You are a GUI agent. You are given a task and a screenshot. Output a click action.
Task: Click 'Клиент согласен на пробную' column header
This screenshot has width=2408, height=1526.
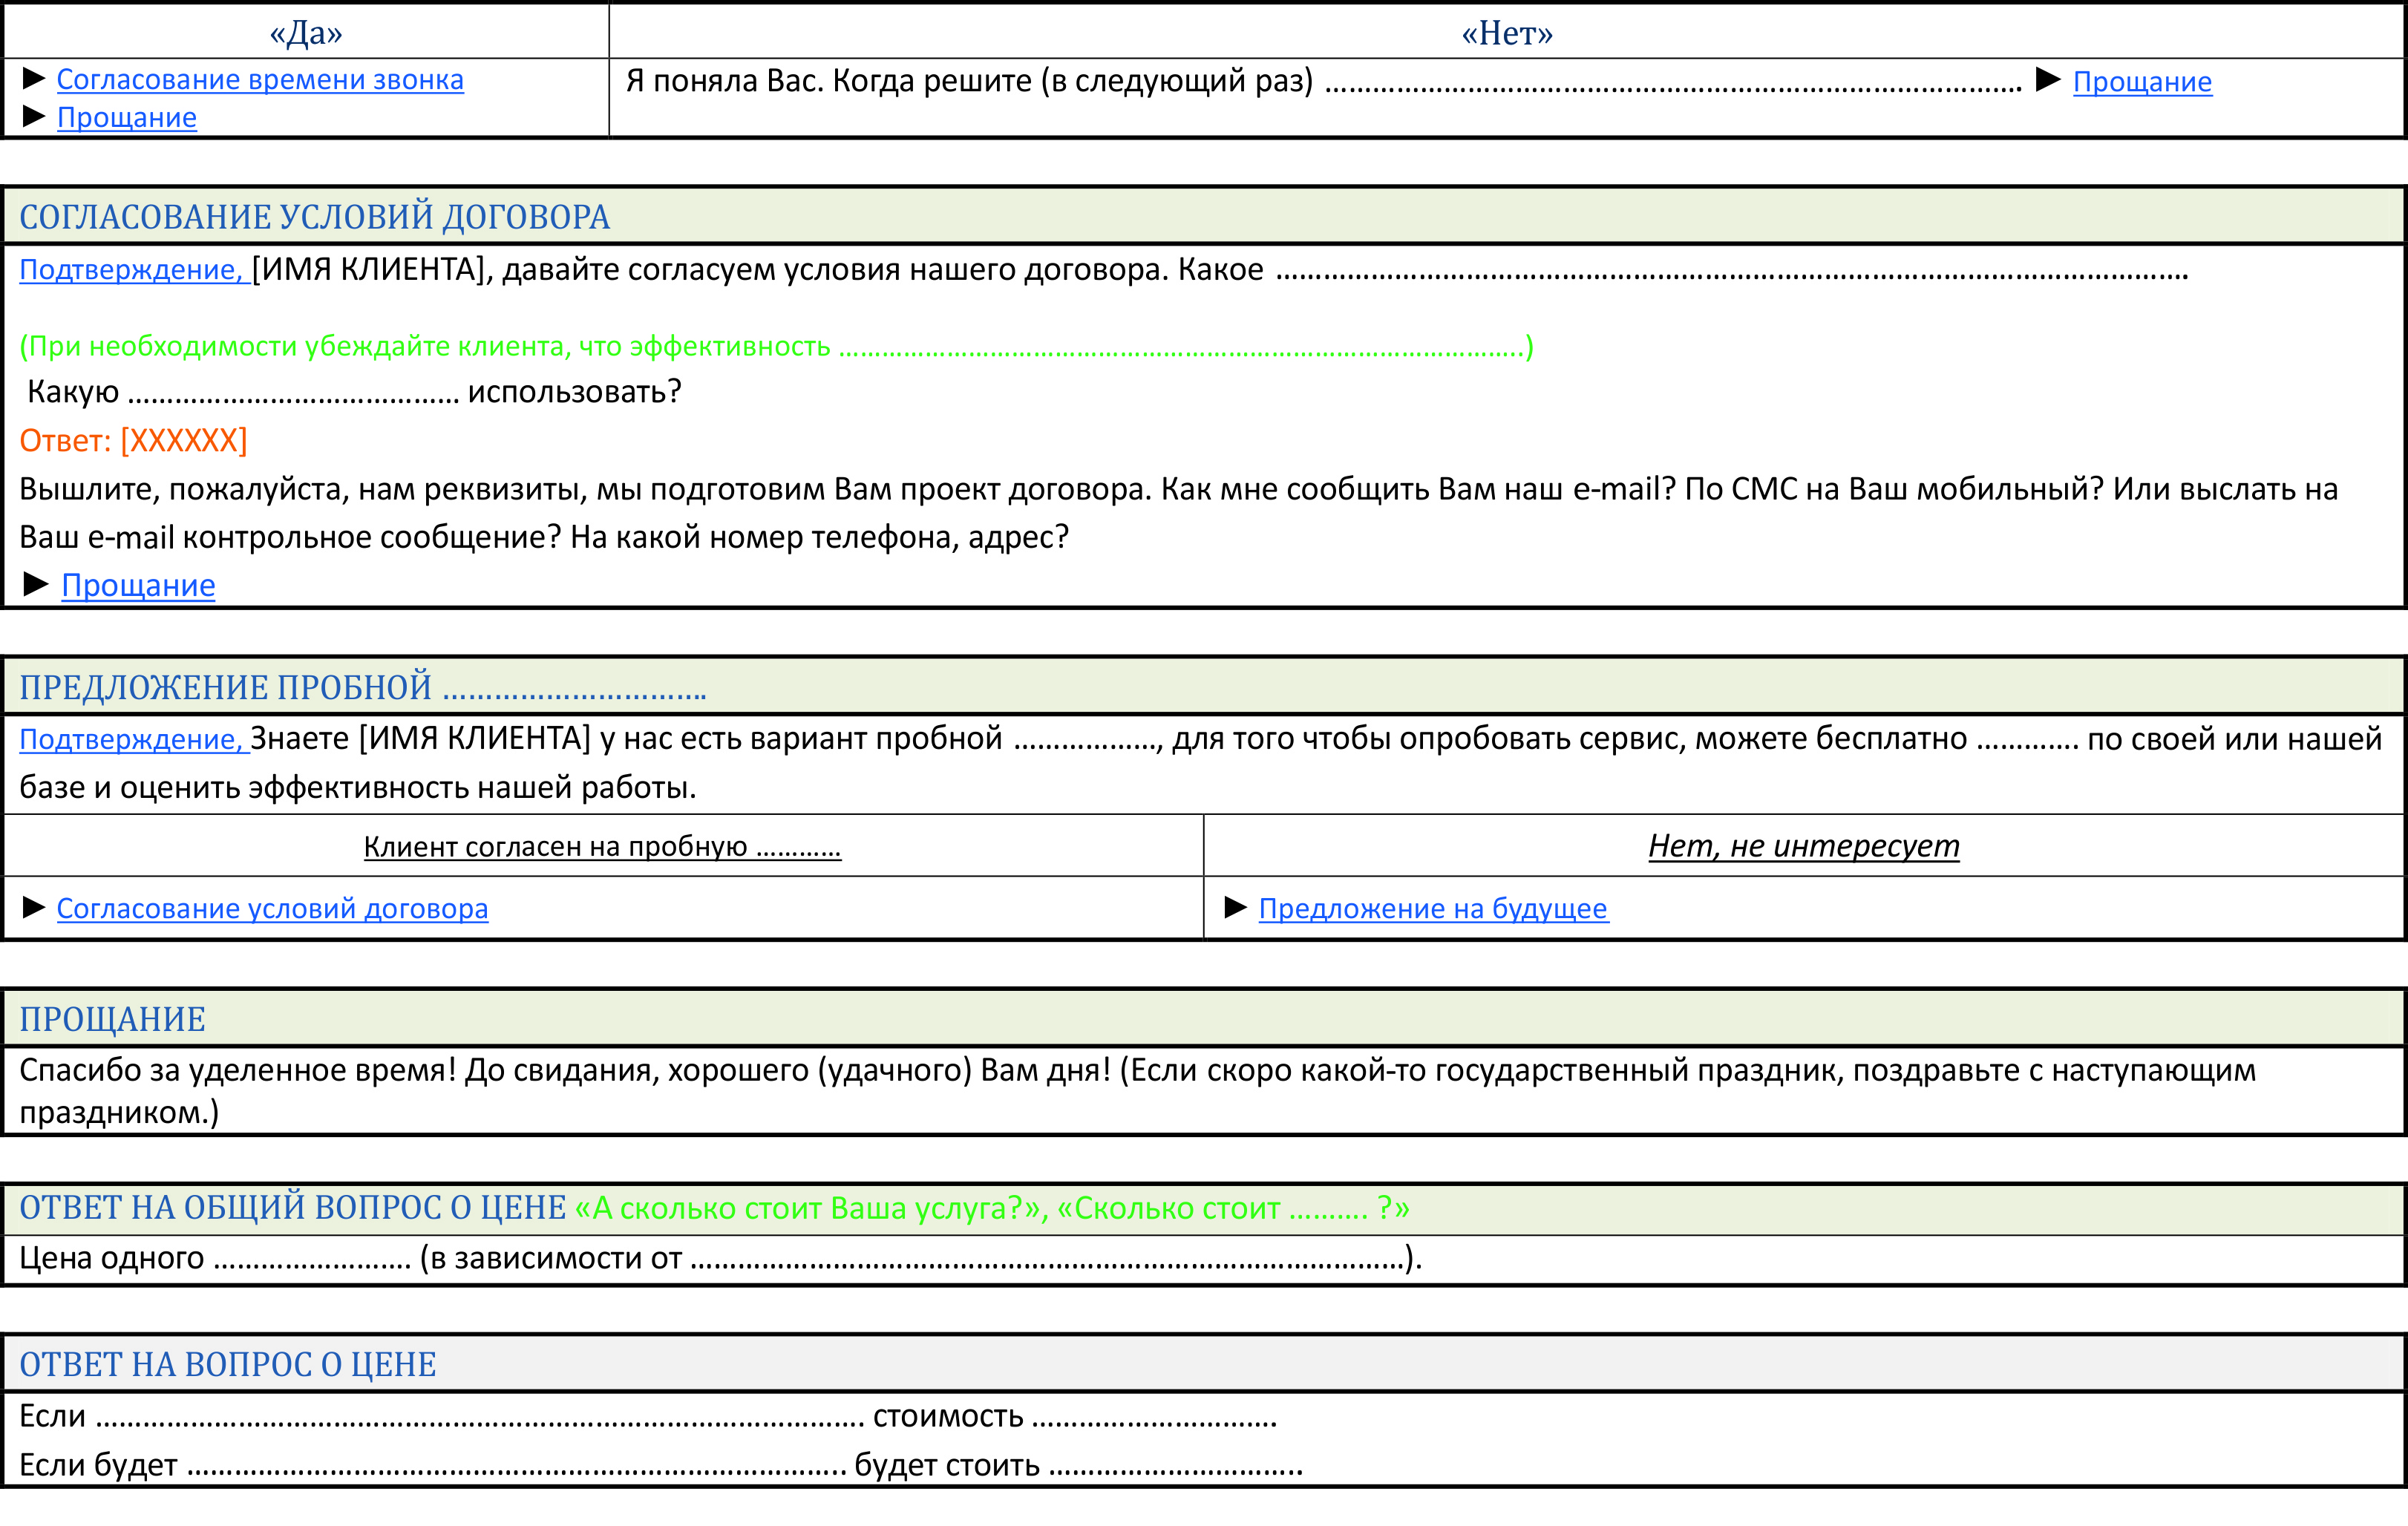coord(602,847)
